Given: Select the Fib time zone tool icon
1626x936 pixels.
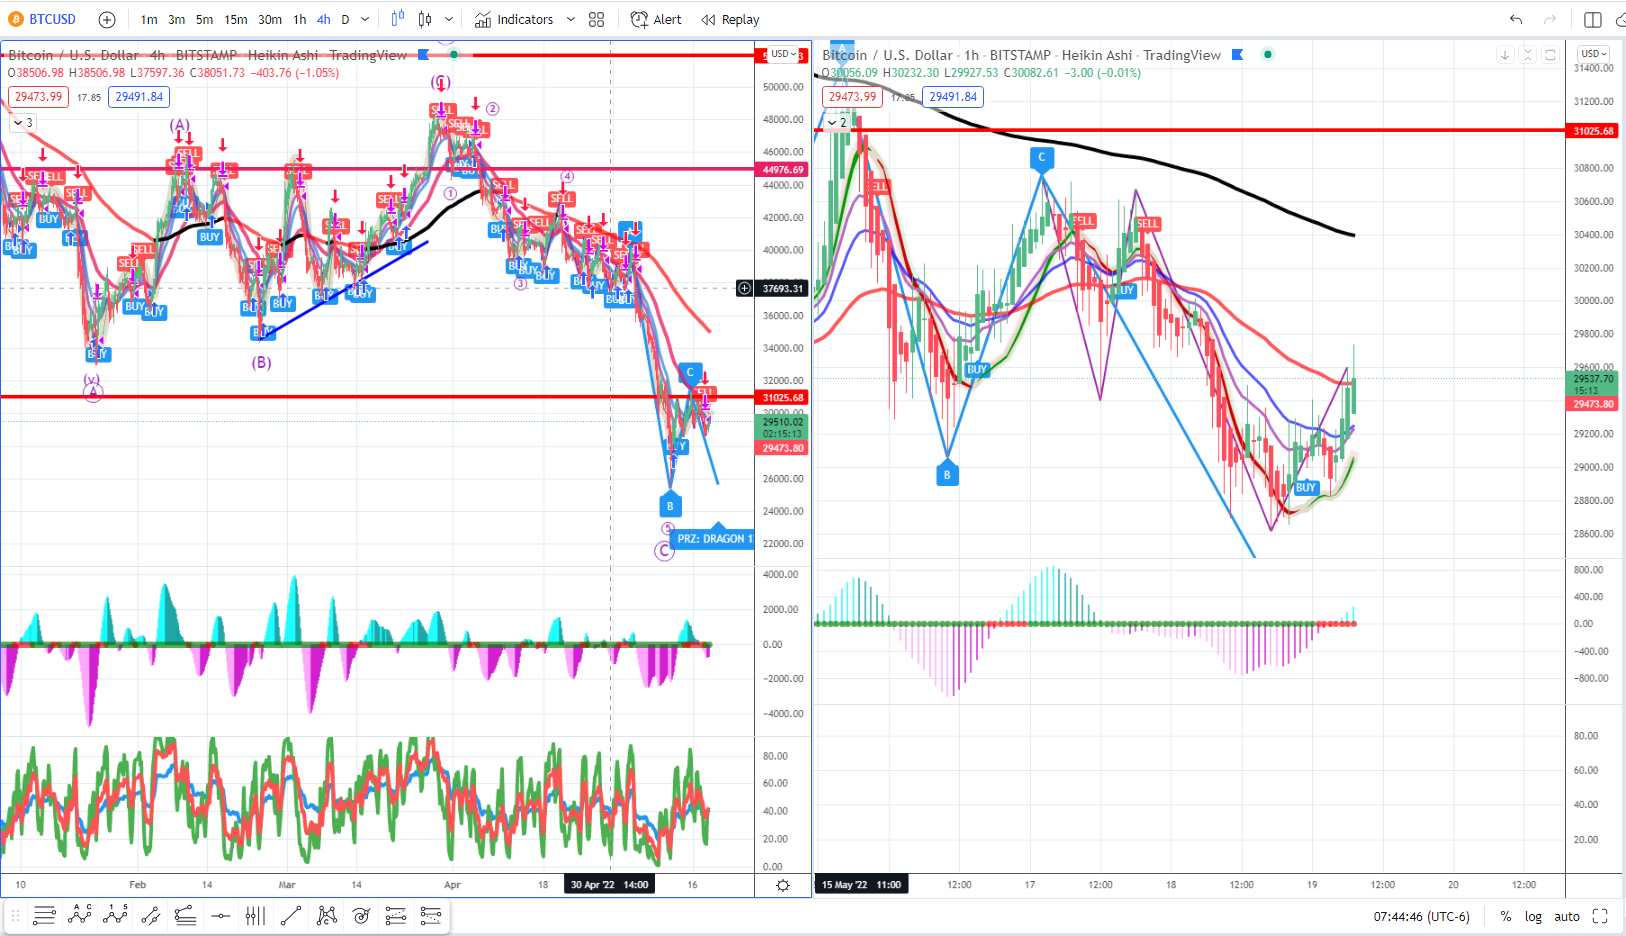Looking at the screenshot, I should tap(256, 915).
